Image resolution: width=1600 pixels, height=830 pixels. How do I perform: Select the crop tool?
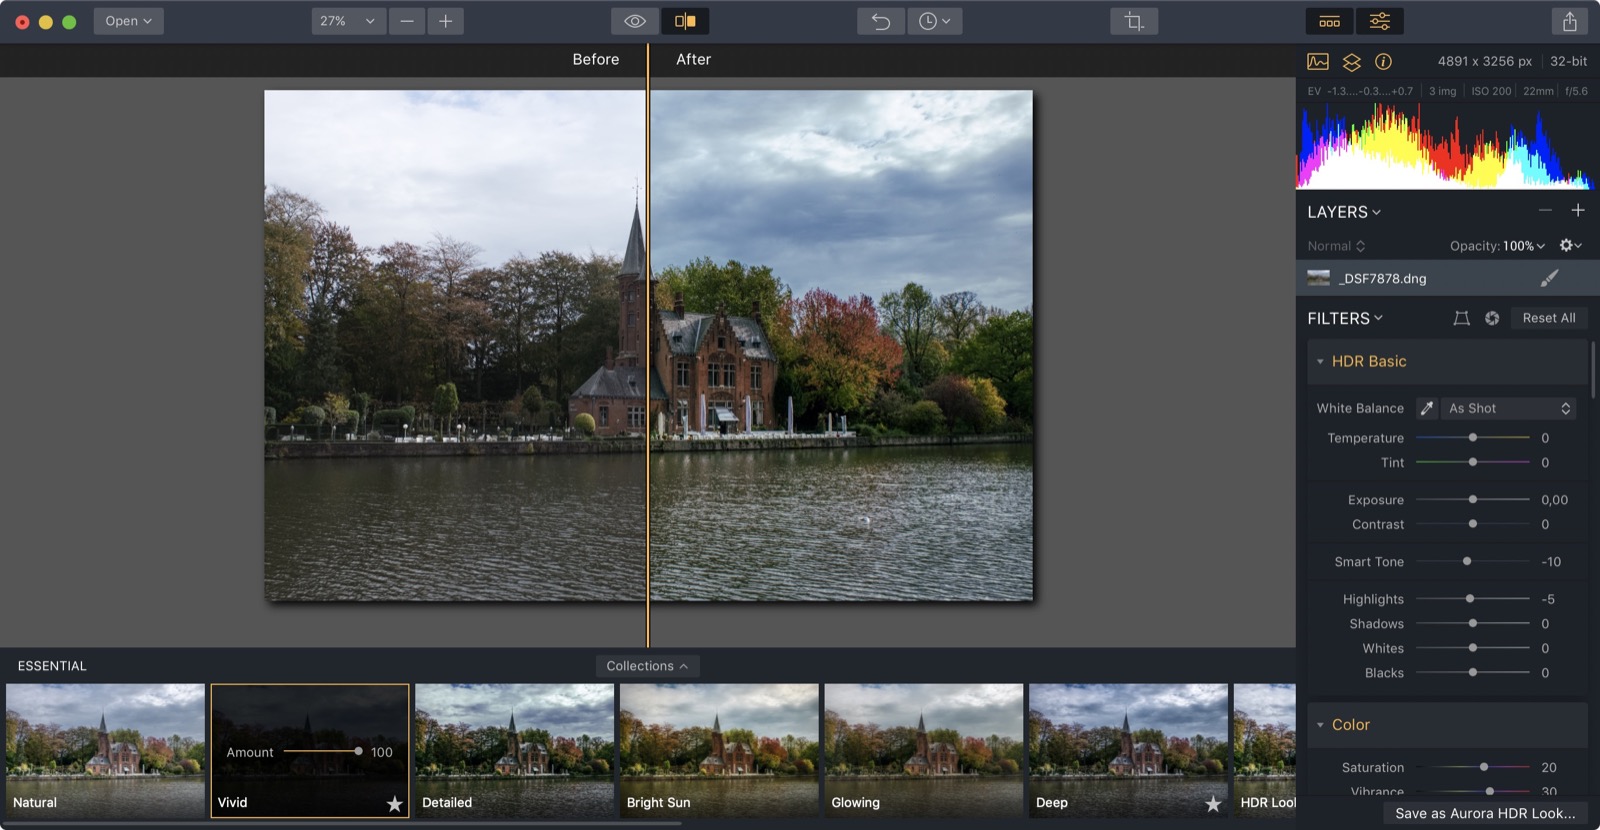click(x=1134, y=21)
